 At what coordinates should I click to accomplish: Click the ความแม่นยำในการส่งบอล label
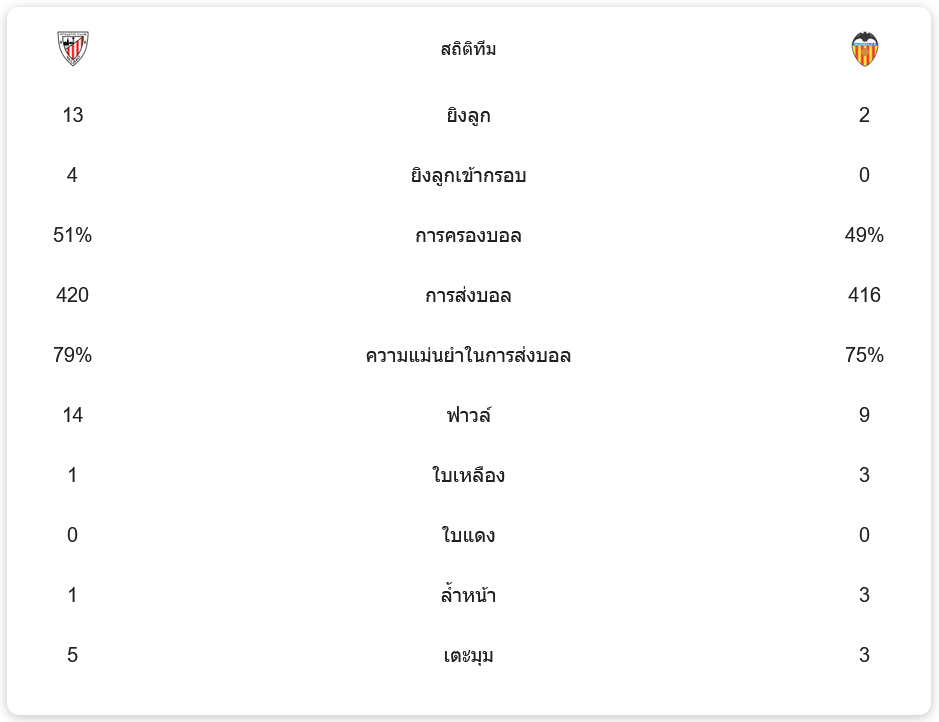(x=468, y=356)
